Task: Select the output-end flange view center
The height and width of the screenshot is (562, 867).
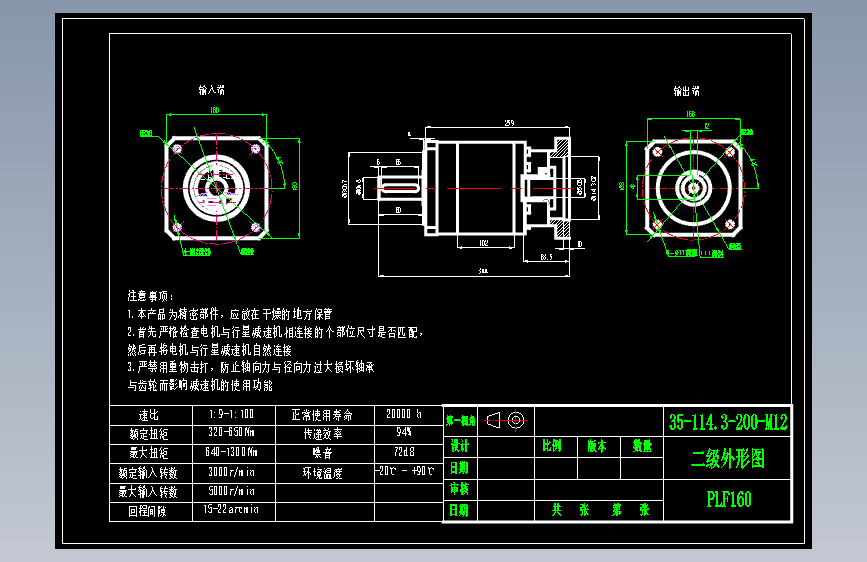Action: (x=693, y=189)
